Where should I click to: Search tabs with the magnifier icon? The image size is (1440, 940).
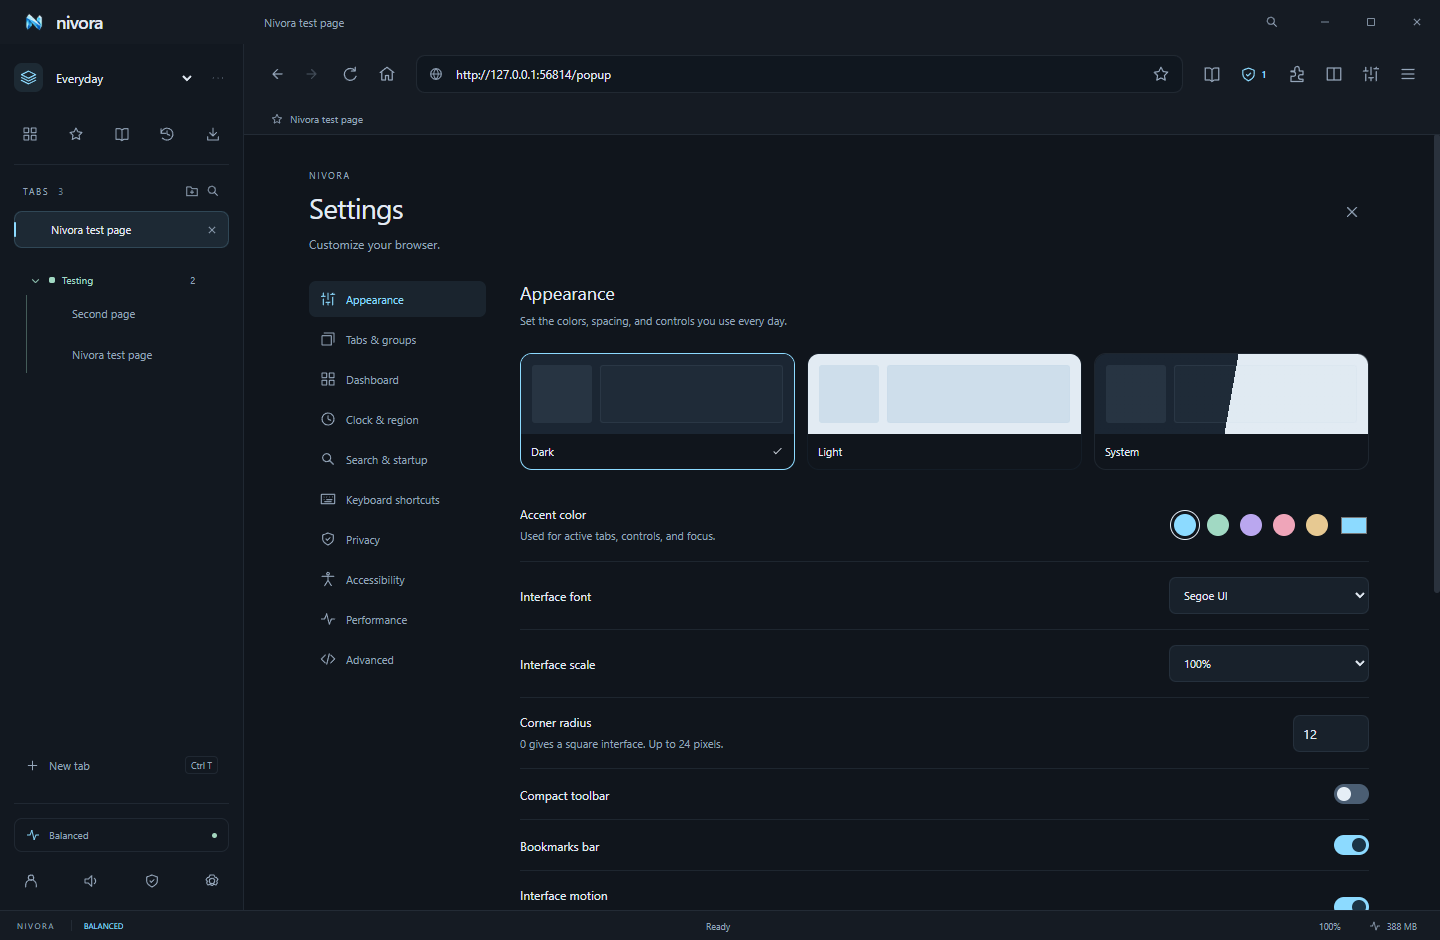point(213,191)
